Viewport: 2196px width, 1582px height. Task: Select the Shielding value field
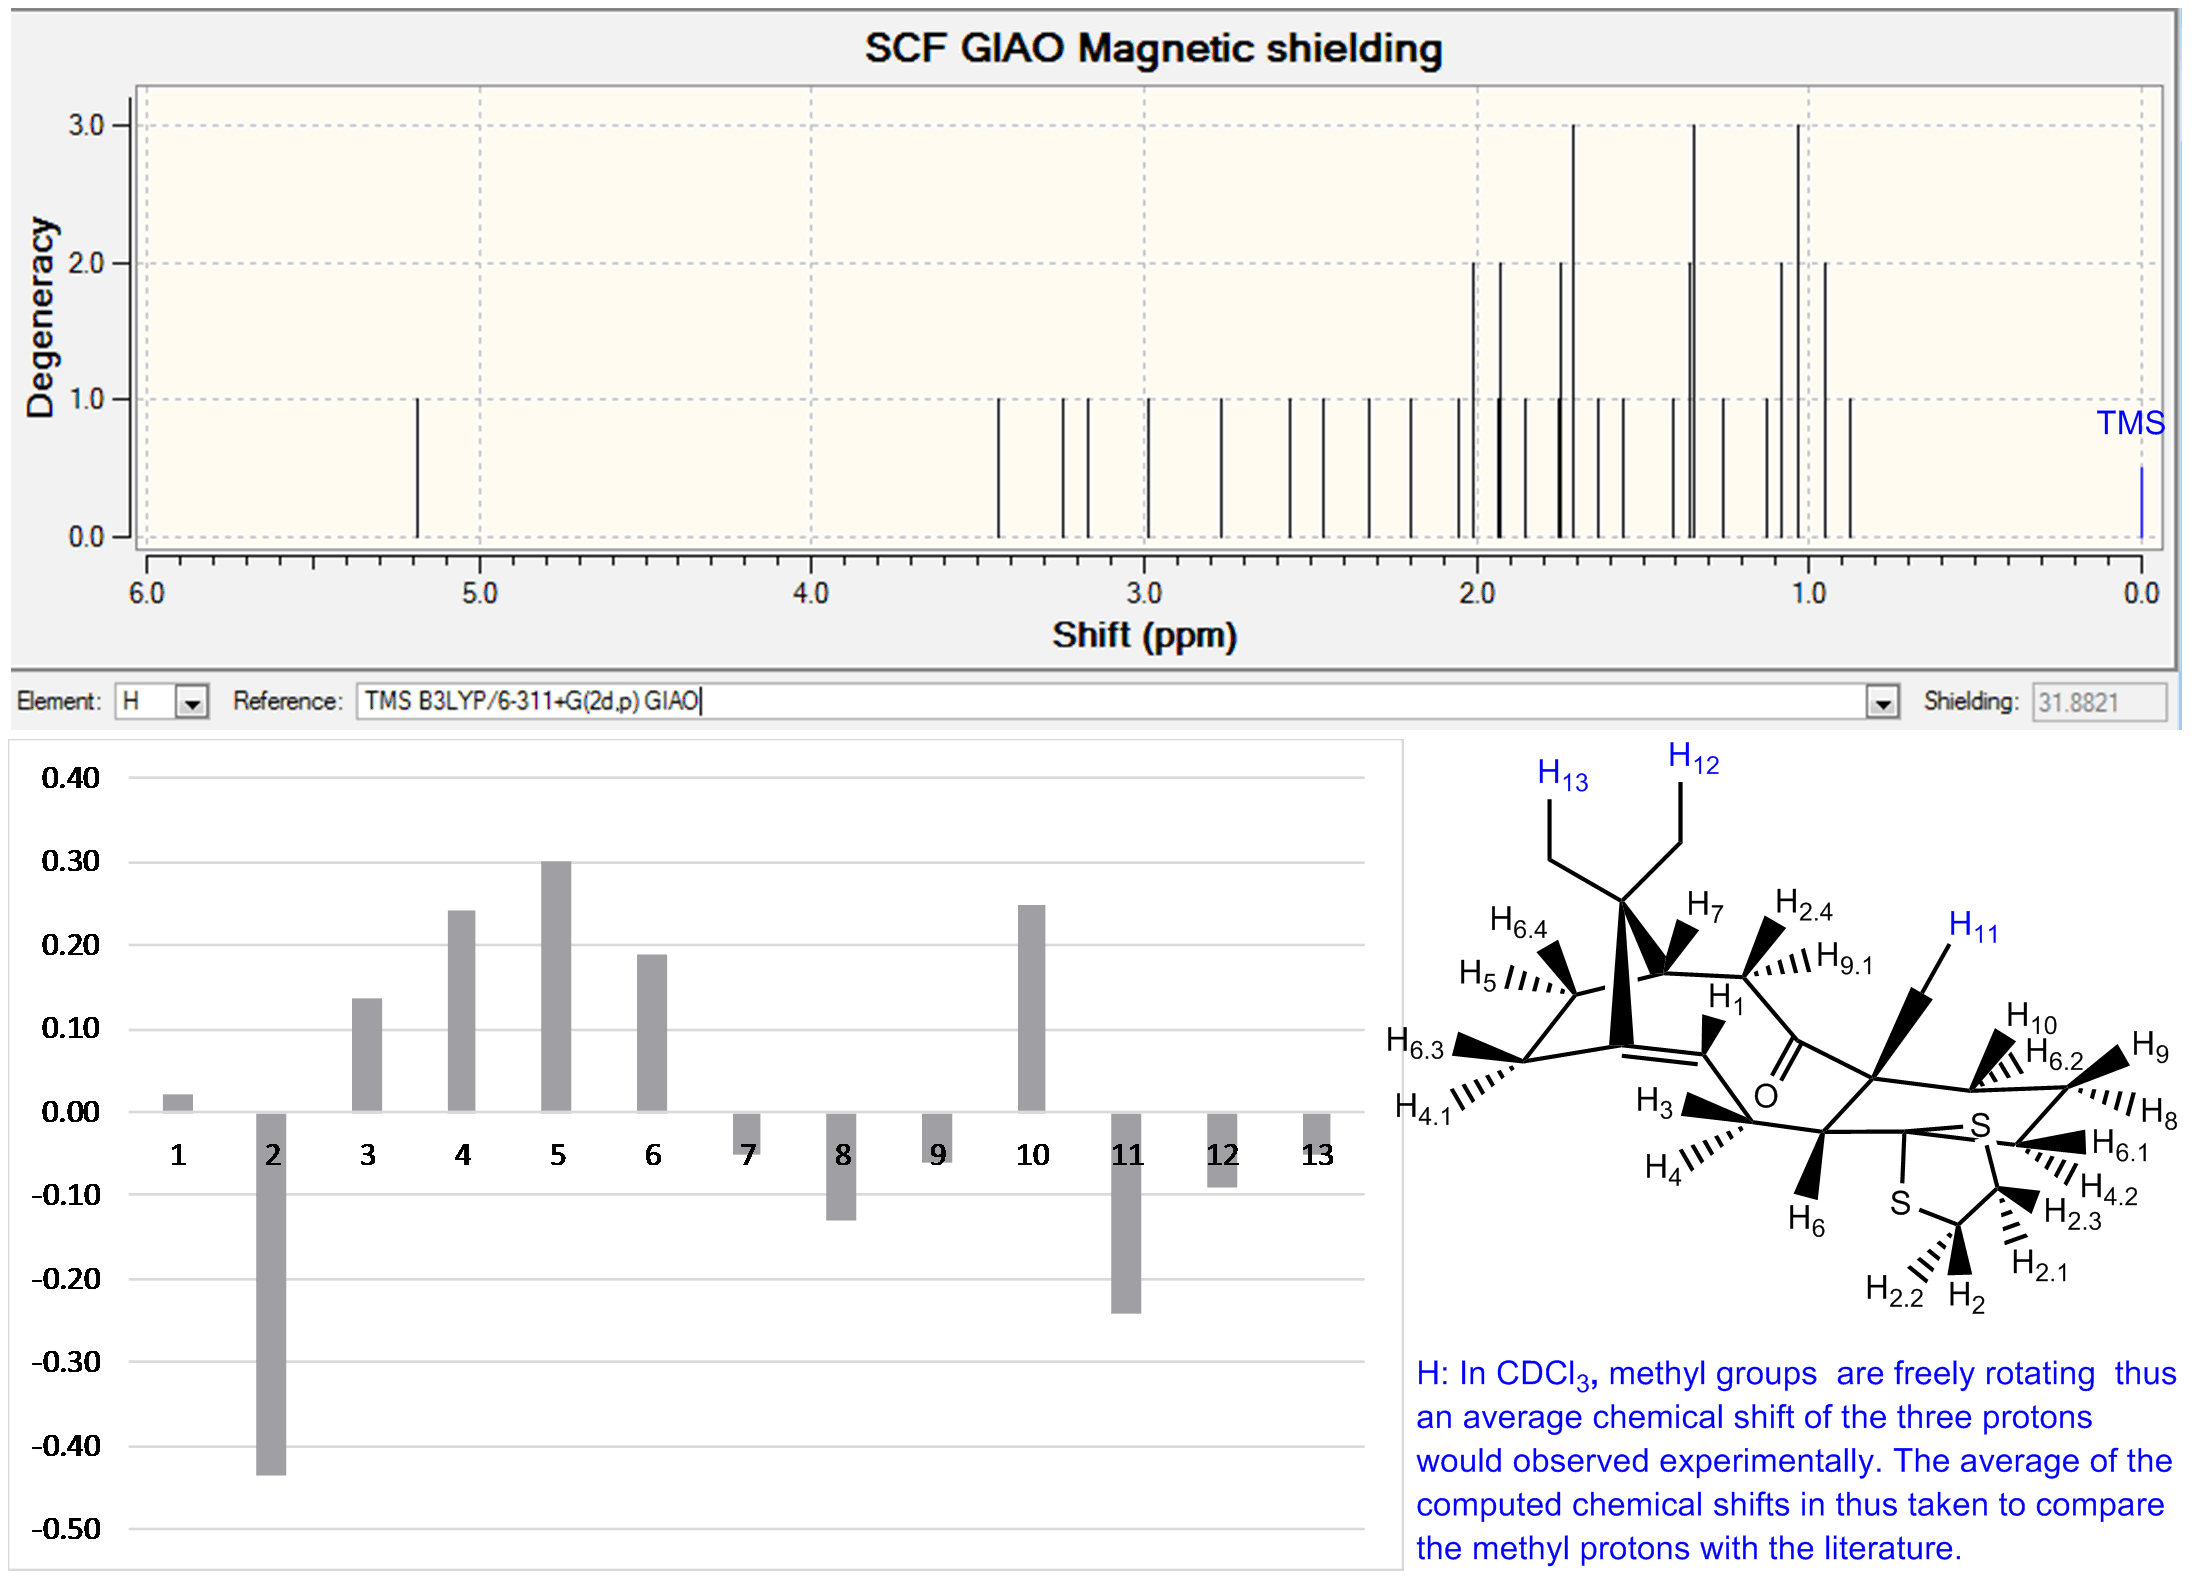click(x=2097, y=702)
